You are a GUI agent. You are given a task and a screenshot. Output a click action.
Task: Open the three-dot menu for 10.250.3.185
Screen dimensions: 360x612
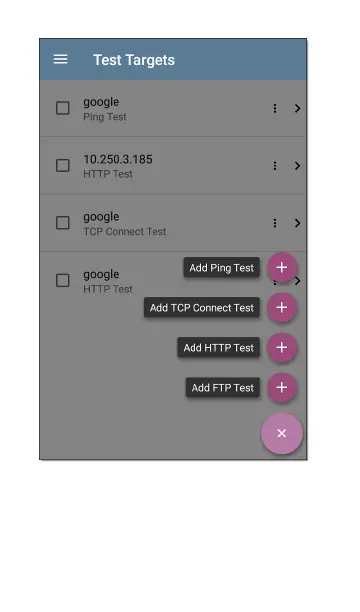[275, 166]
